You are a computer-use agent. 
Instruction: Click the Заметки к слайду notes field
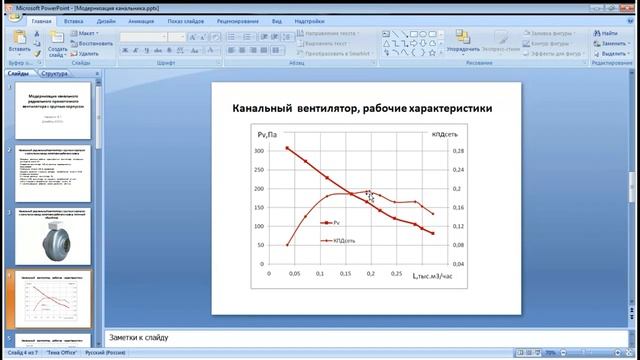(366, 338)
